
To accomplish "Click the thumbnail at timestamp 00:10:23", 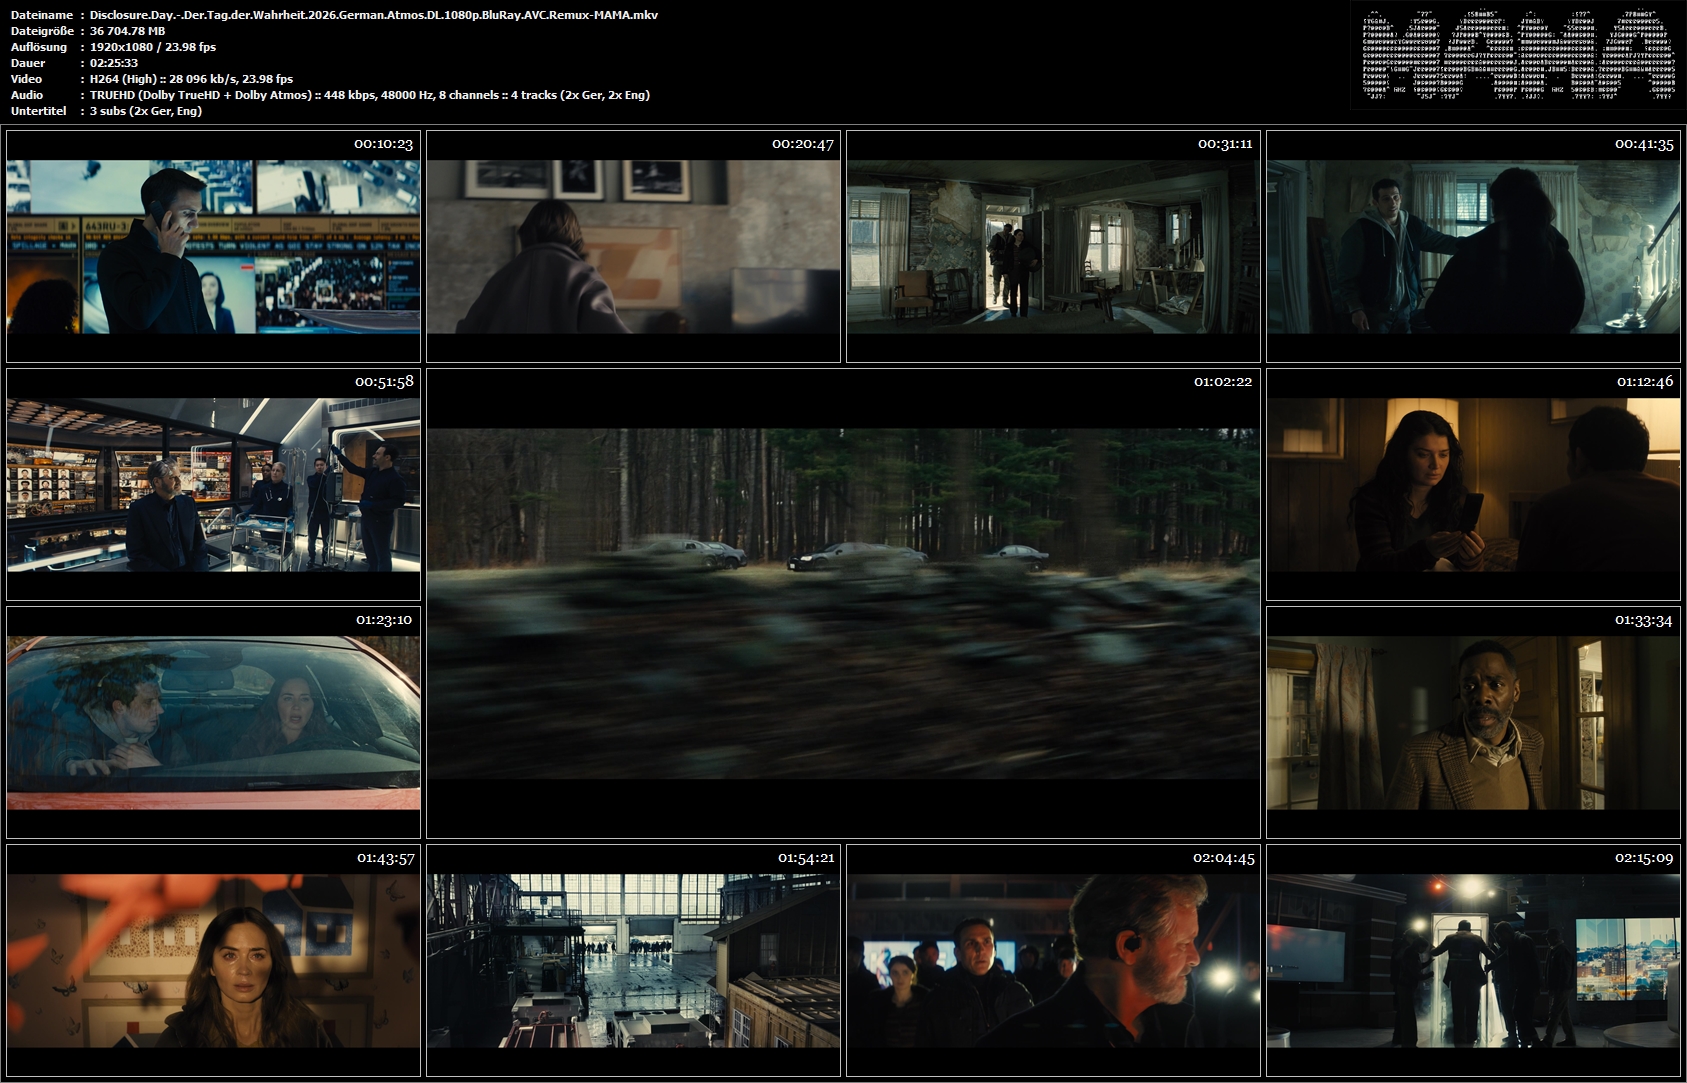I will [213, 246].
